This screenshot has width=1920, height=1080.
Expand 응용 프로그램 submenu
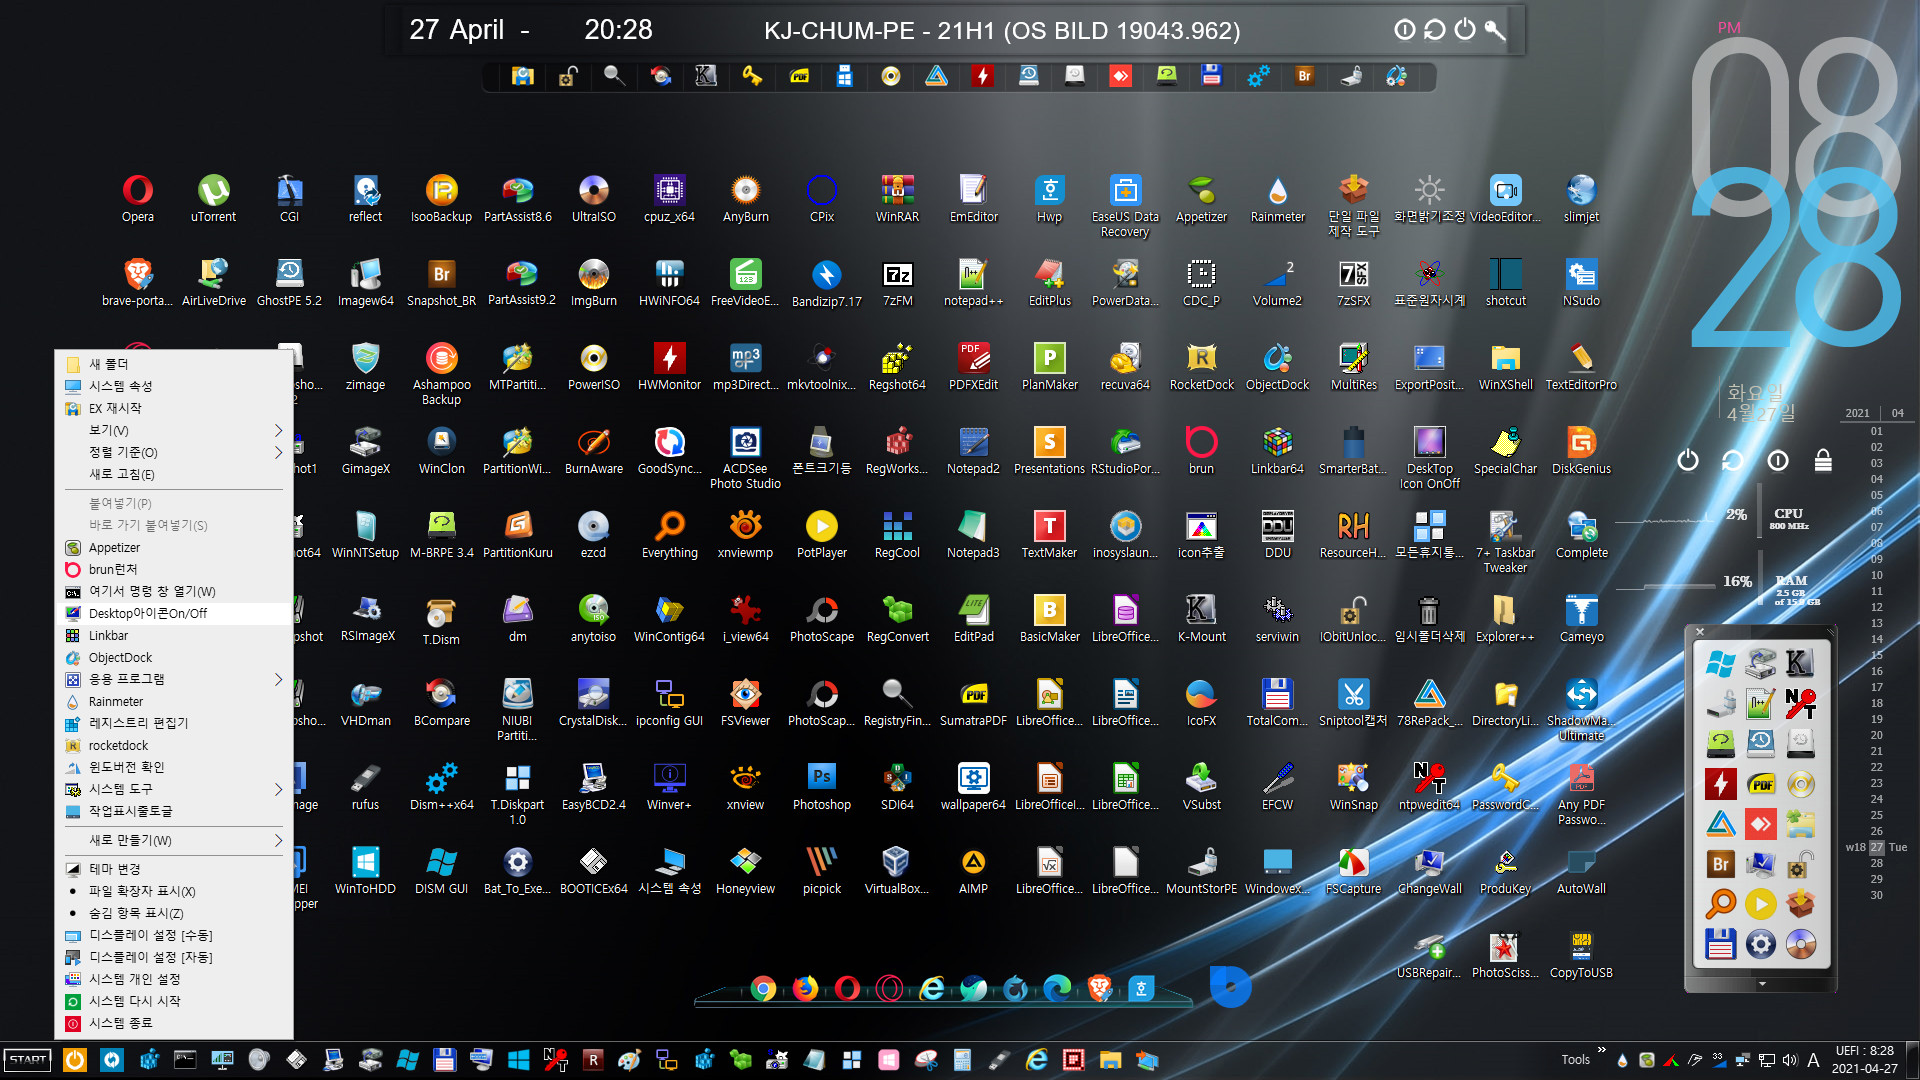click(174, 679)
